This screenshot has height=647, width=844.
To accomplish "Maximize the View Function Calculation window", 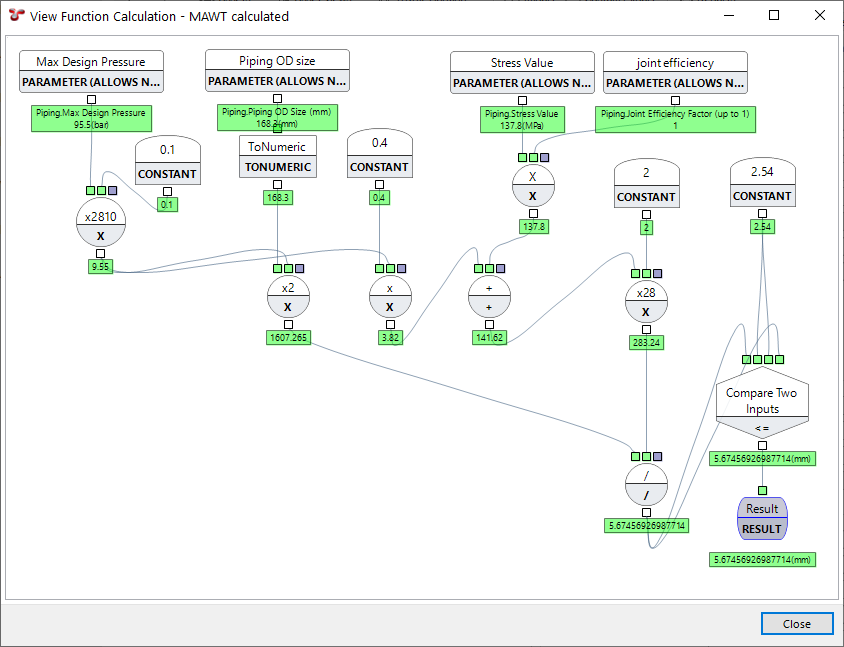I will coord(774,16).
